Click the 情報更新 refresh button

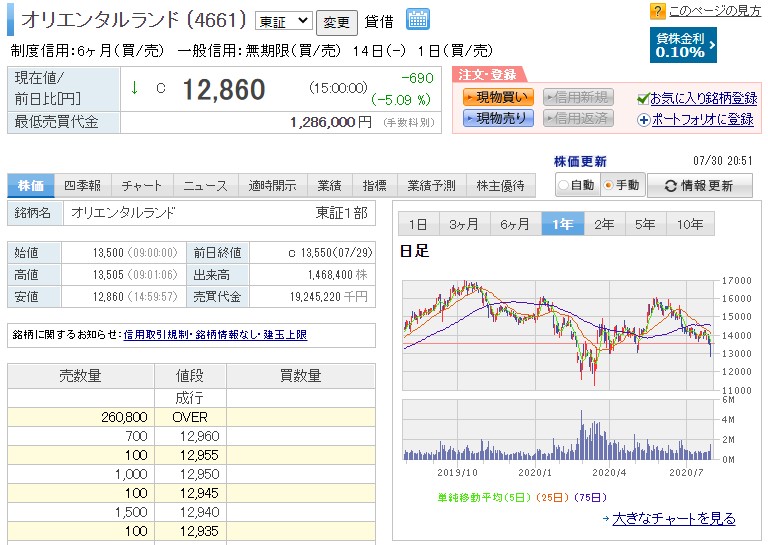(x=699, y=186)
